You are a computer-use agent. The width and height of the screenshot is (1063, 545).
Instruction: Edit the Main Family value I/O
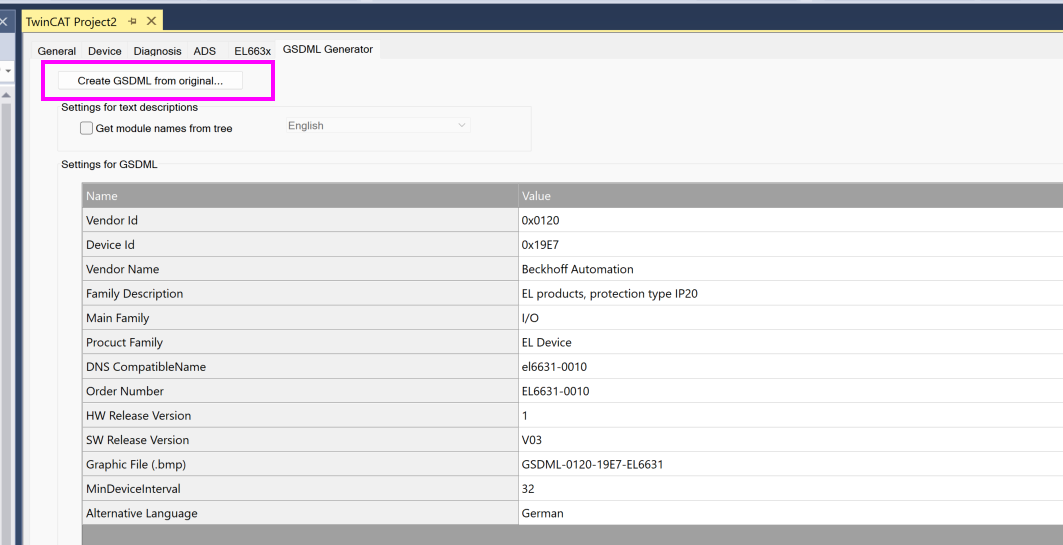point(790,318)
